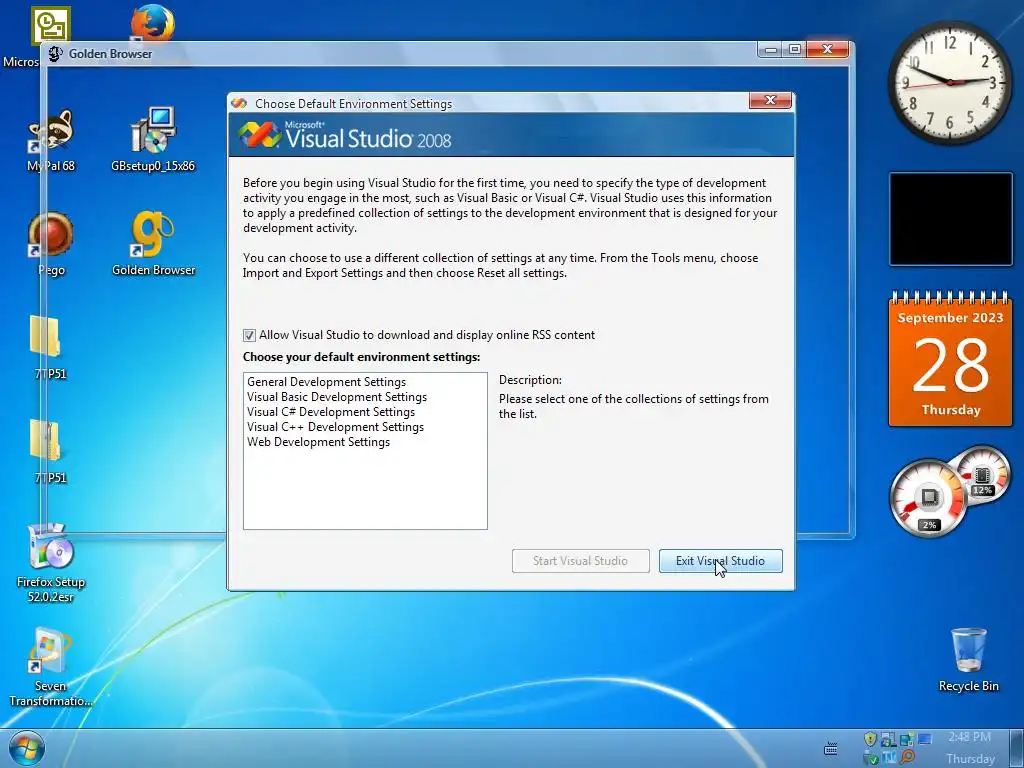
Task: Select Visual Basic Development Settings
Action: click(x=337, y=397)
